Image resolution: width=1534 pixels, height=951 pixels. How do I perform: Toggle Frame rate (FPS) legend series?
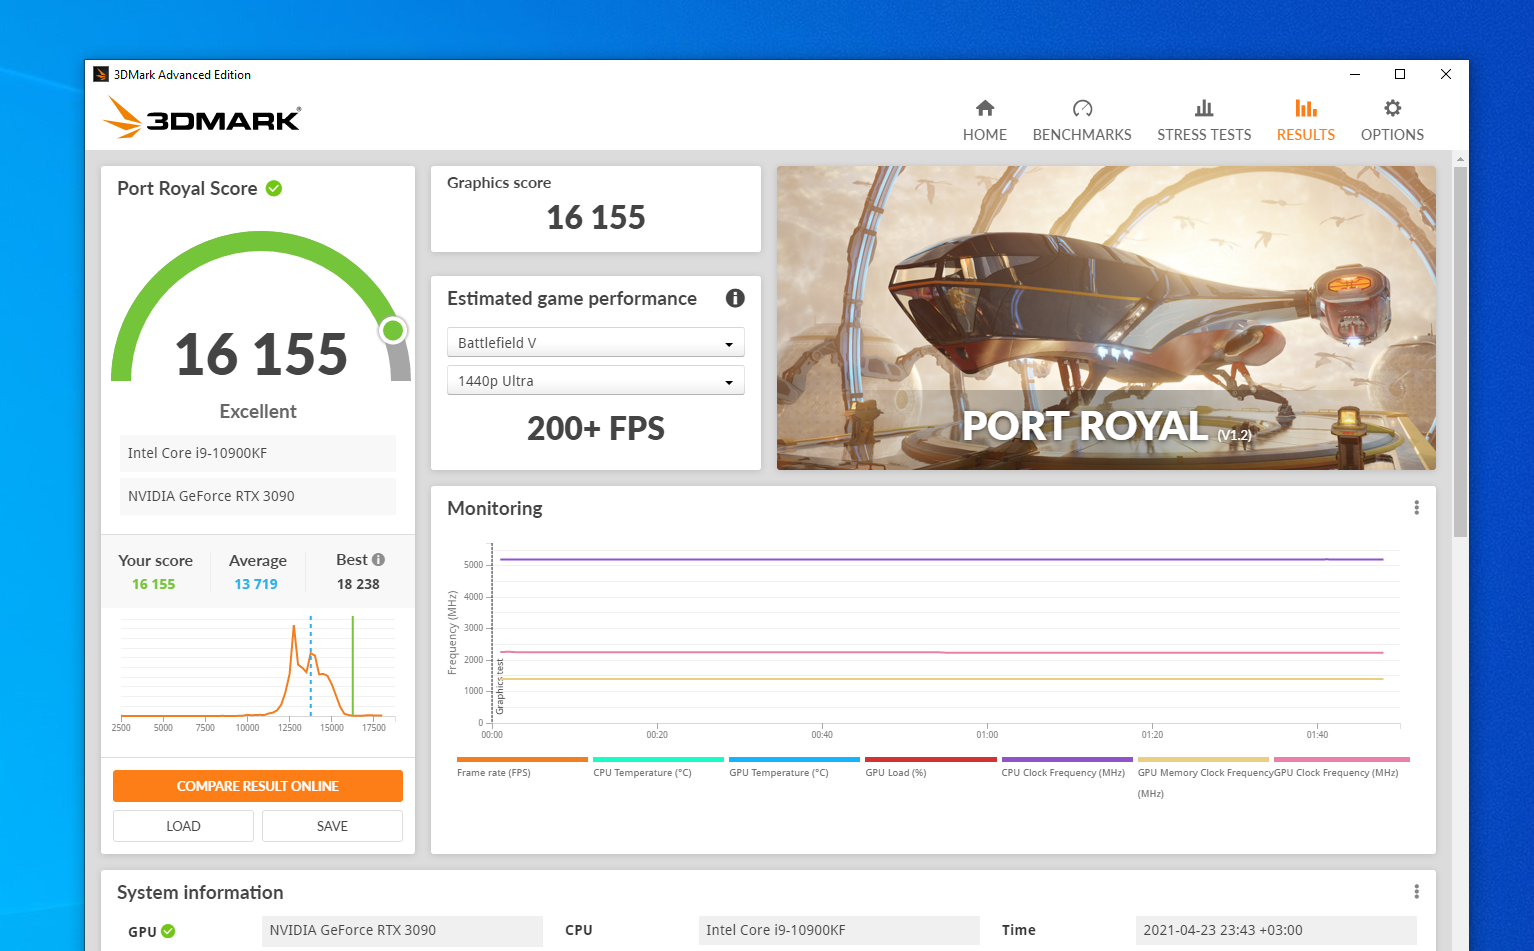point(522,767)
